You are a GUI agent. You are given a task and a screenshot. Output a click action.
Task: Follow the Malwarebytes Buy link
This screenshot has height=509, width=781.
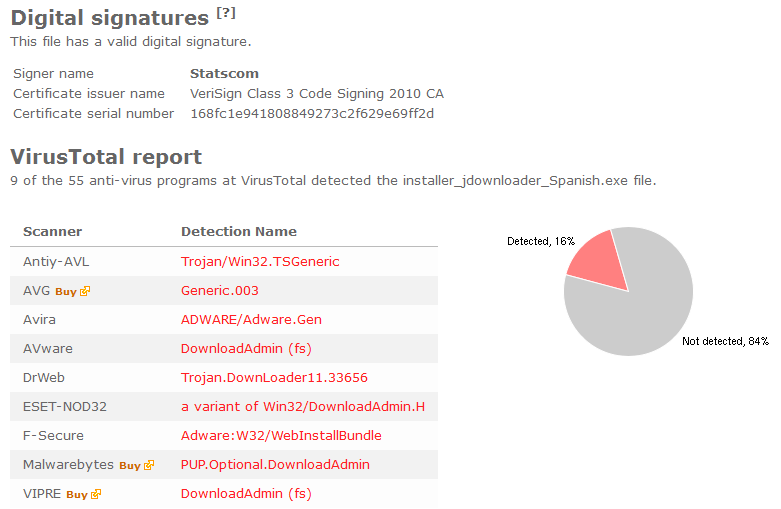click(130, 466)
